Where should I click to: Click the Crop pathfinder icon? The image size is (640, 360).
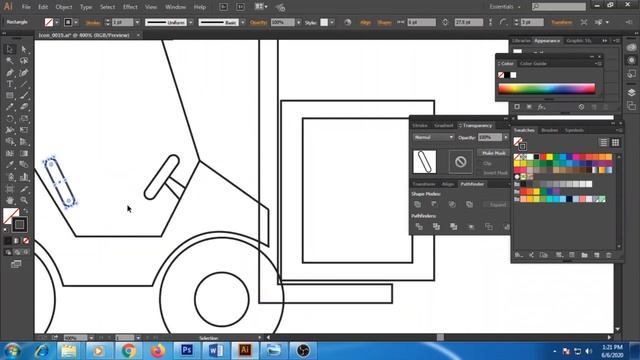(471, 227)
